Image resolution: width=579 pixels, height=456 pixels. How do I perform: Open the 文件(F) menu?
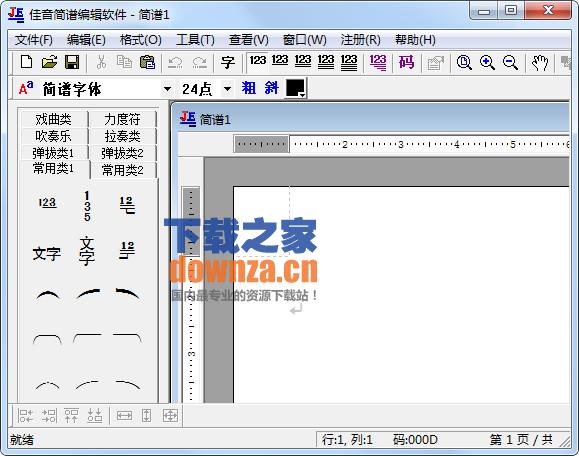[x=34, y=40]
